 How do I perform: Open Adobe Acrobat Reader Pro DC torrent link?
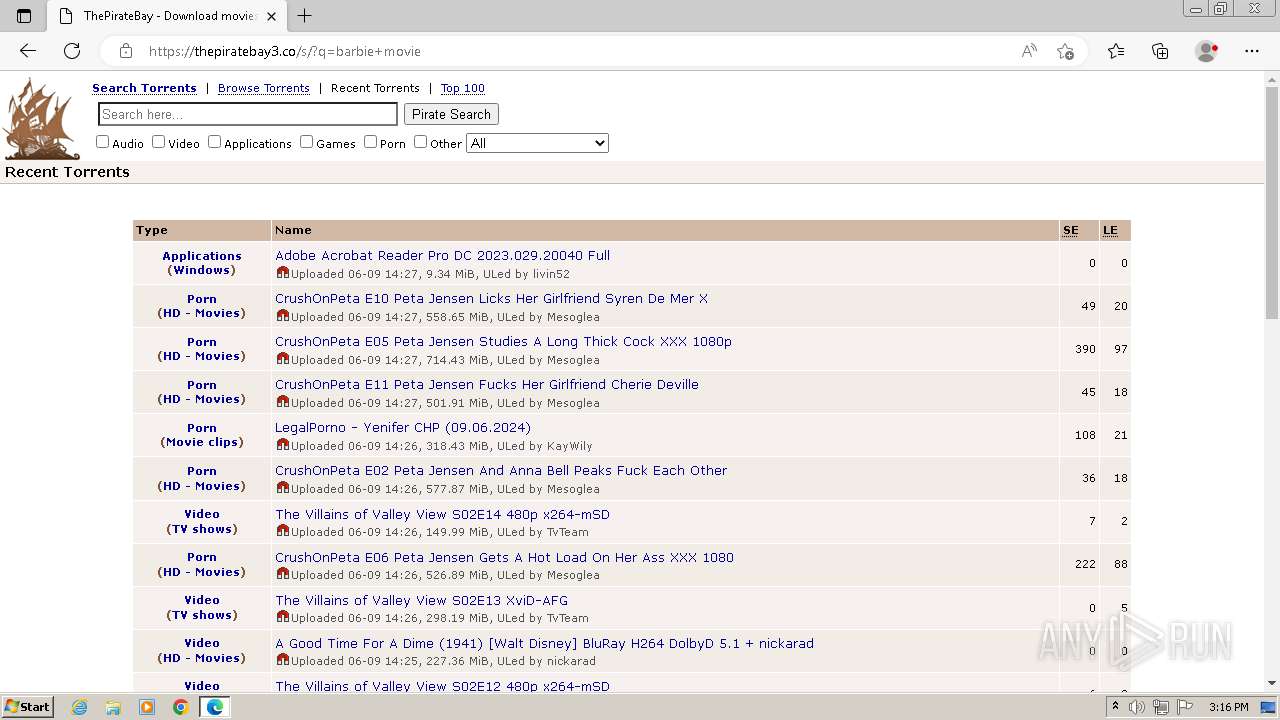pos(442,255)
